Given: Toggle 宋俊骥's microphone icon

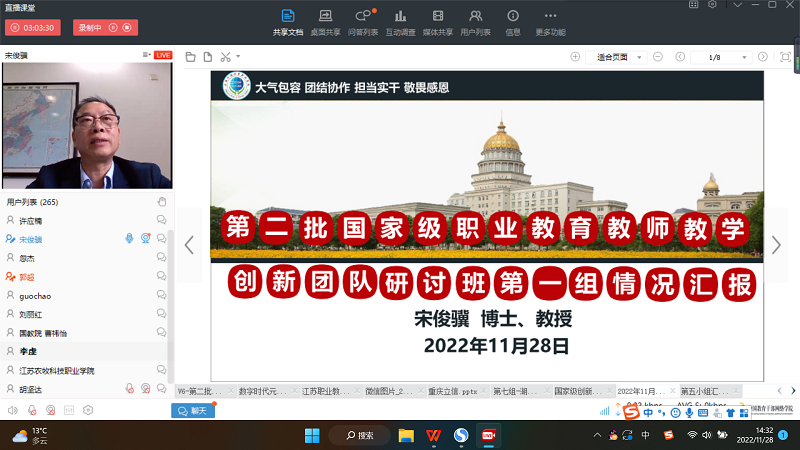Looking at the screenshot, I should [129, 238].
